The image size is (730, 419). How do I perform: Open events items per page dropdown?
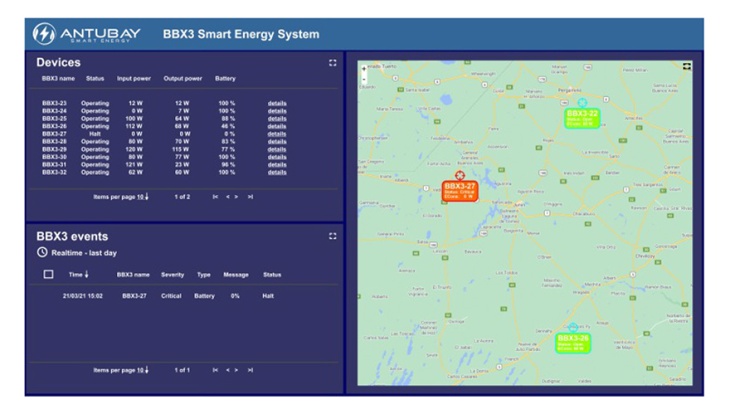(x=143, y=370)
